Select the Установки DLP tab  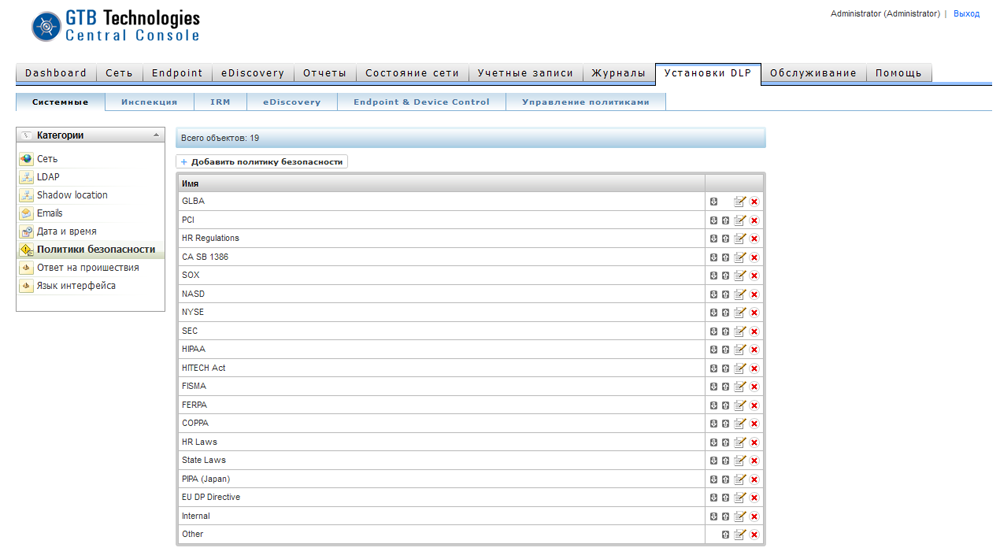click(708, 73)
